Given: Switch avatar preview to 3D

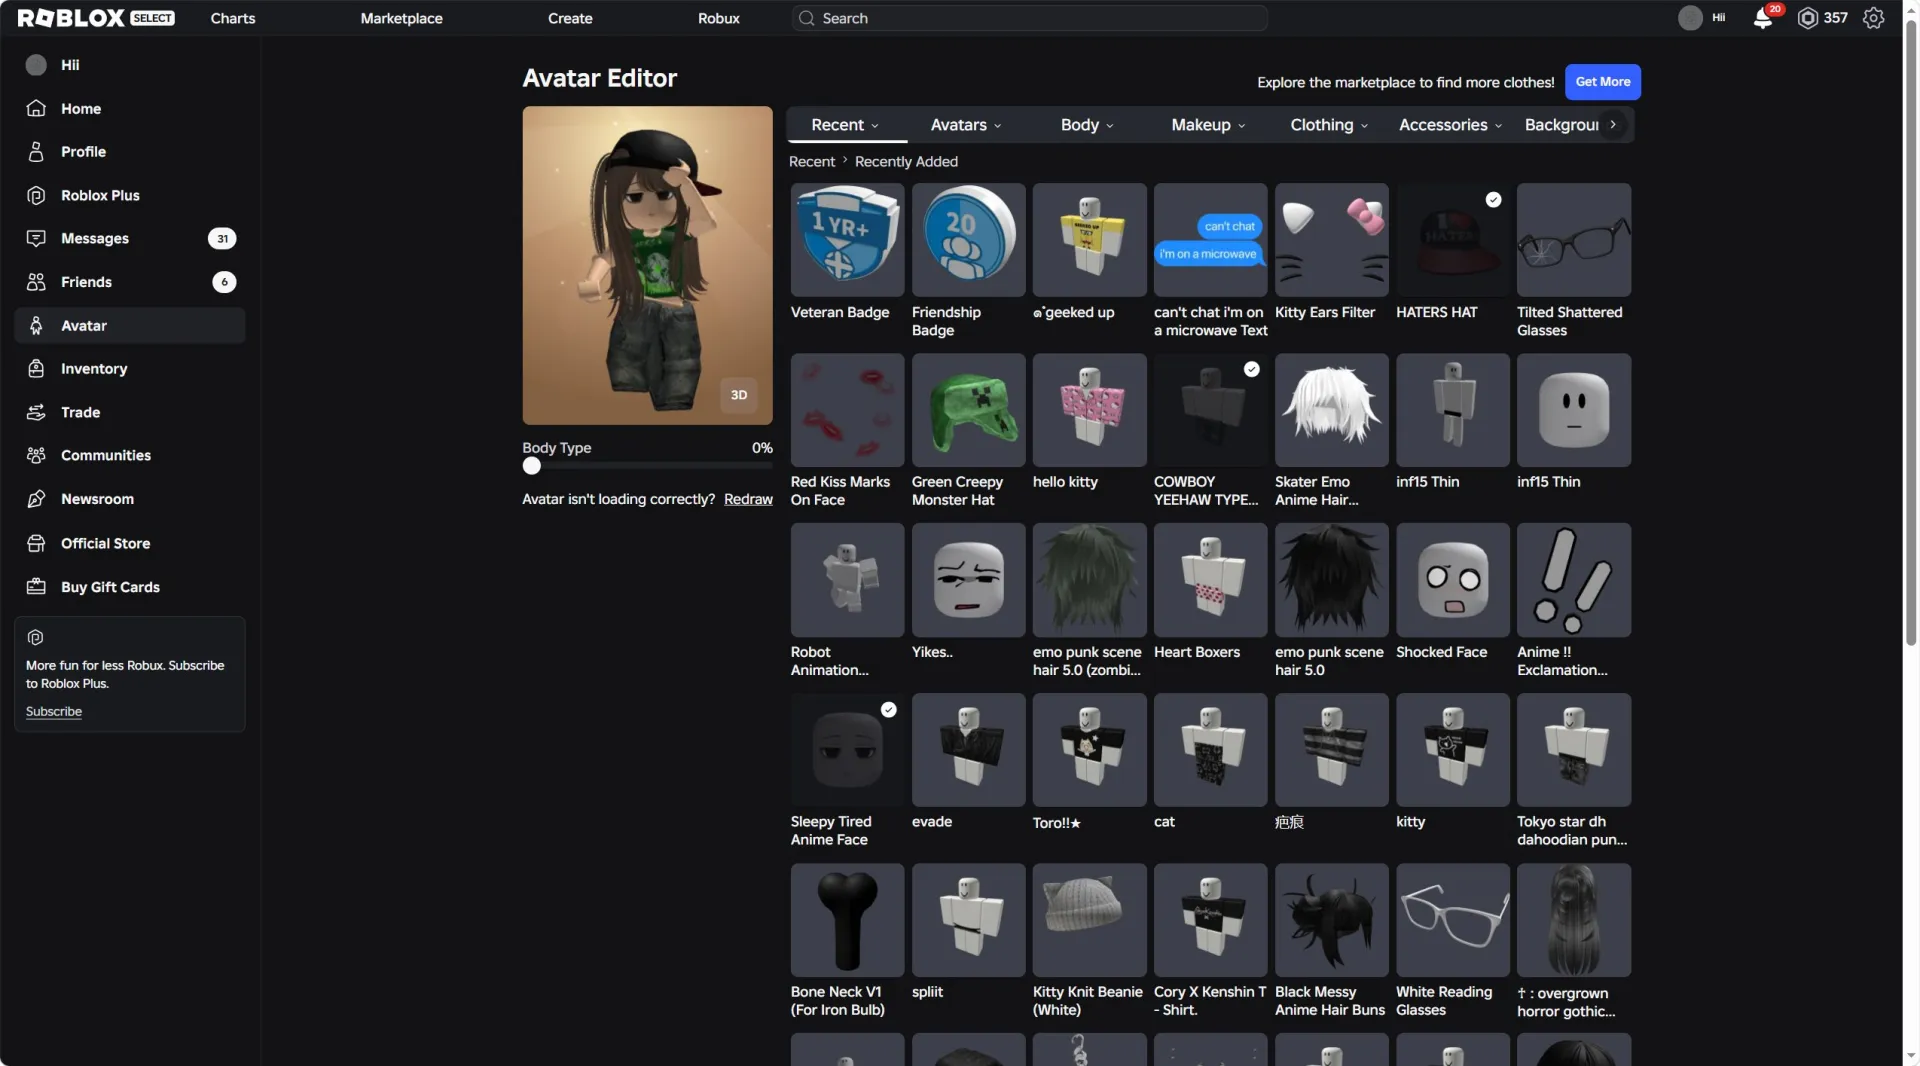Looking at the screenshot, I should (x=739, y=395).
